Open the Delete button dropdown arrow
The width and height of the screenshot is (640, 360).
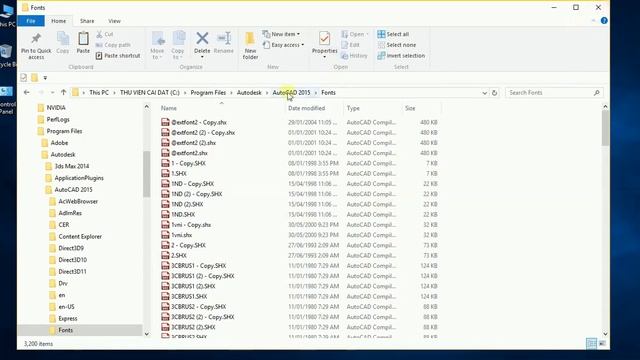coord(202,57)
